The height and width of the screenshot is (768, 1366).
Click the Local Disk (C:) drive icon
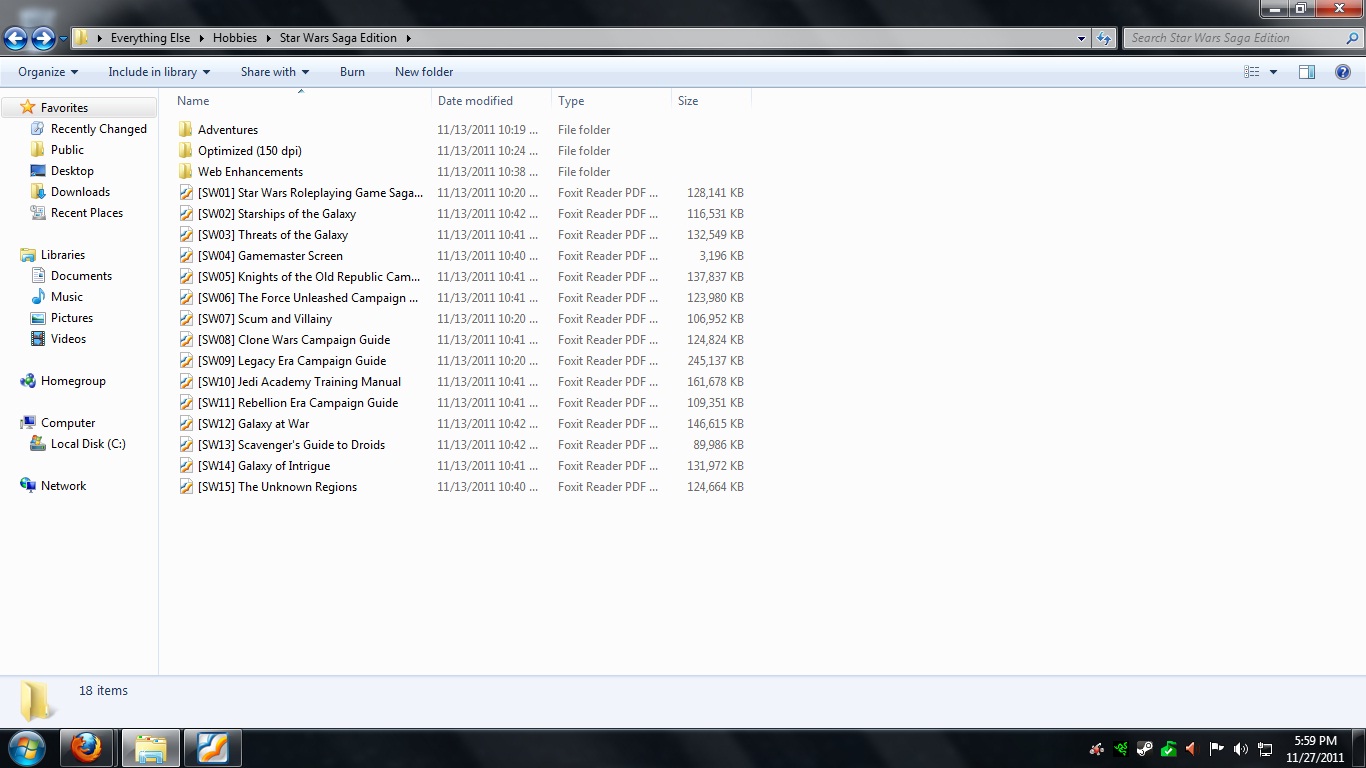[x=38, y=444]
